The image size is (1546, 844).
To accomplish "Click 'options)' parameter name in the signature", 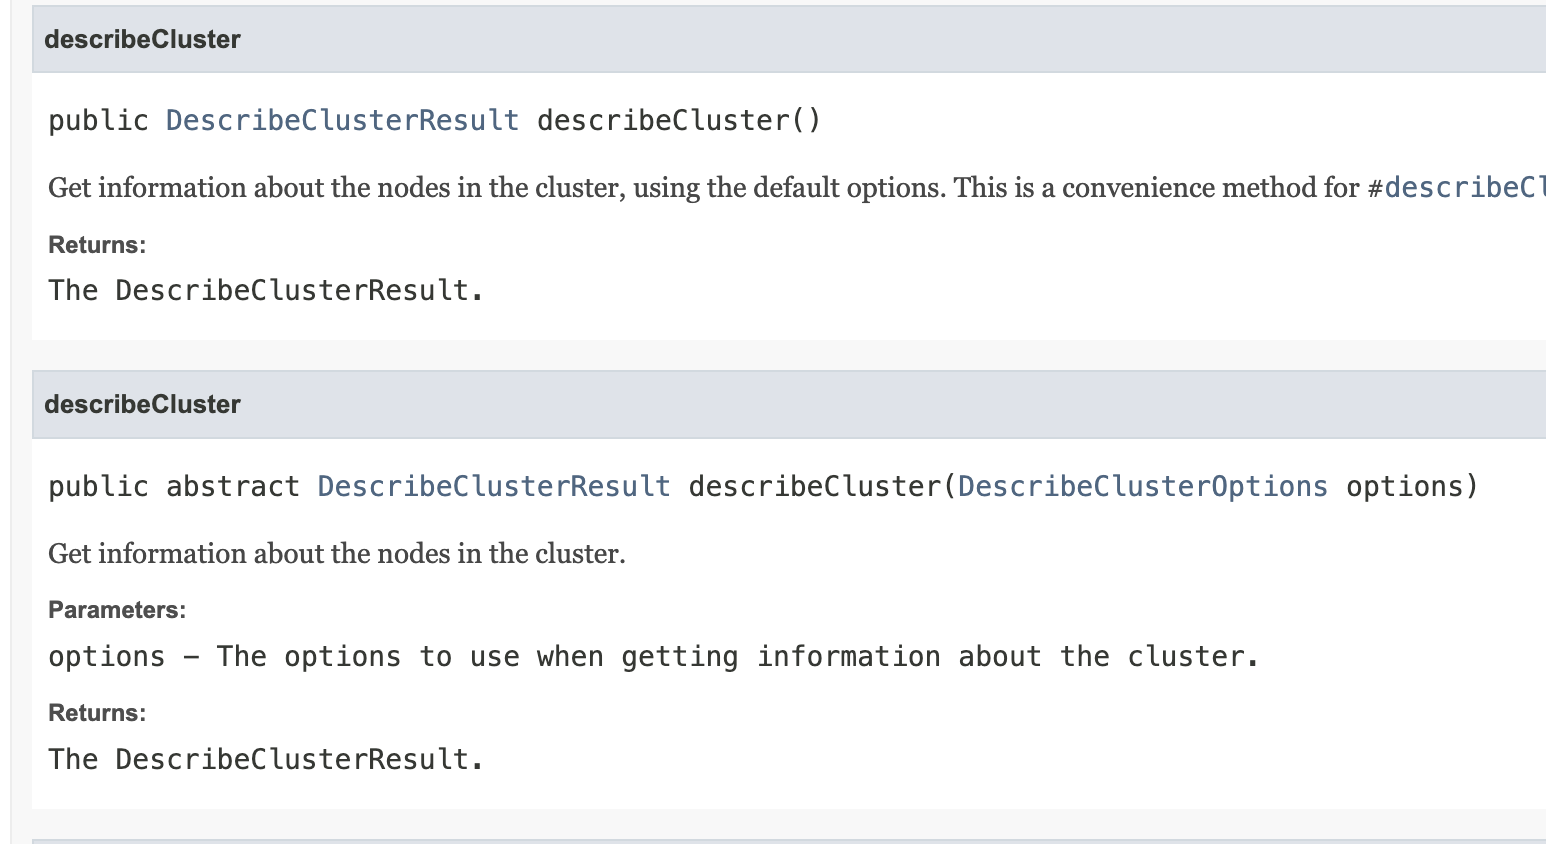I will pos(1411,487).
